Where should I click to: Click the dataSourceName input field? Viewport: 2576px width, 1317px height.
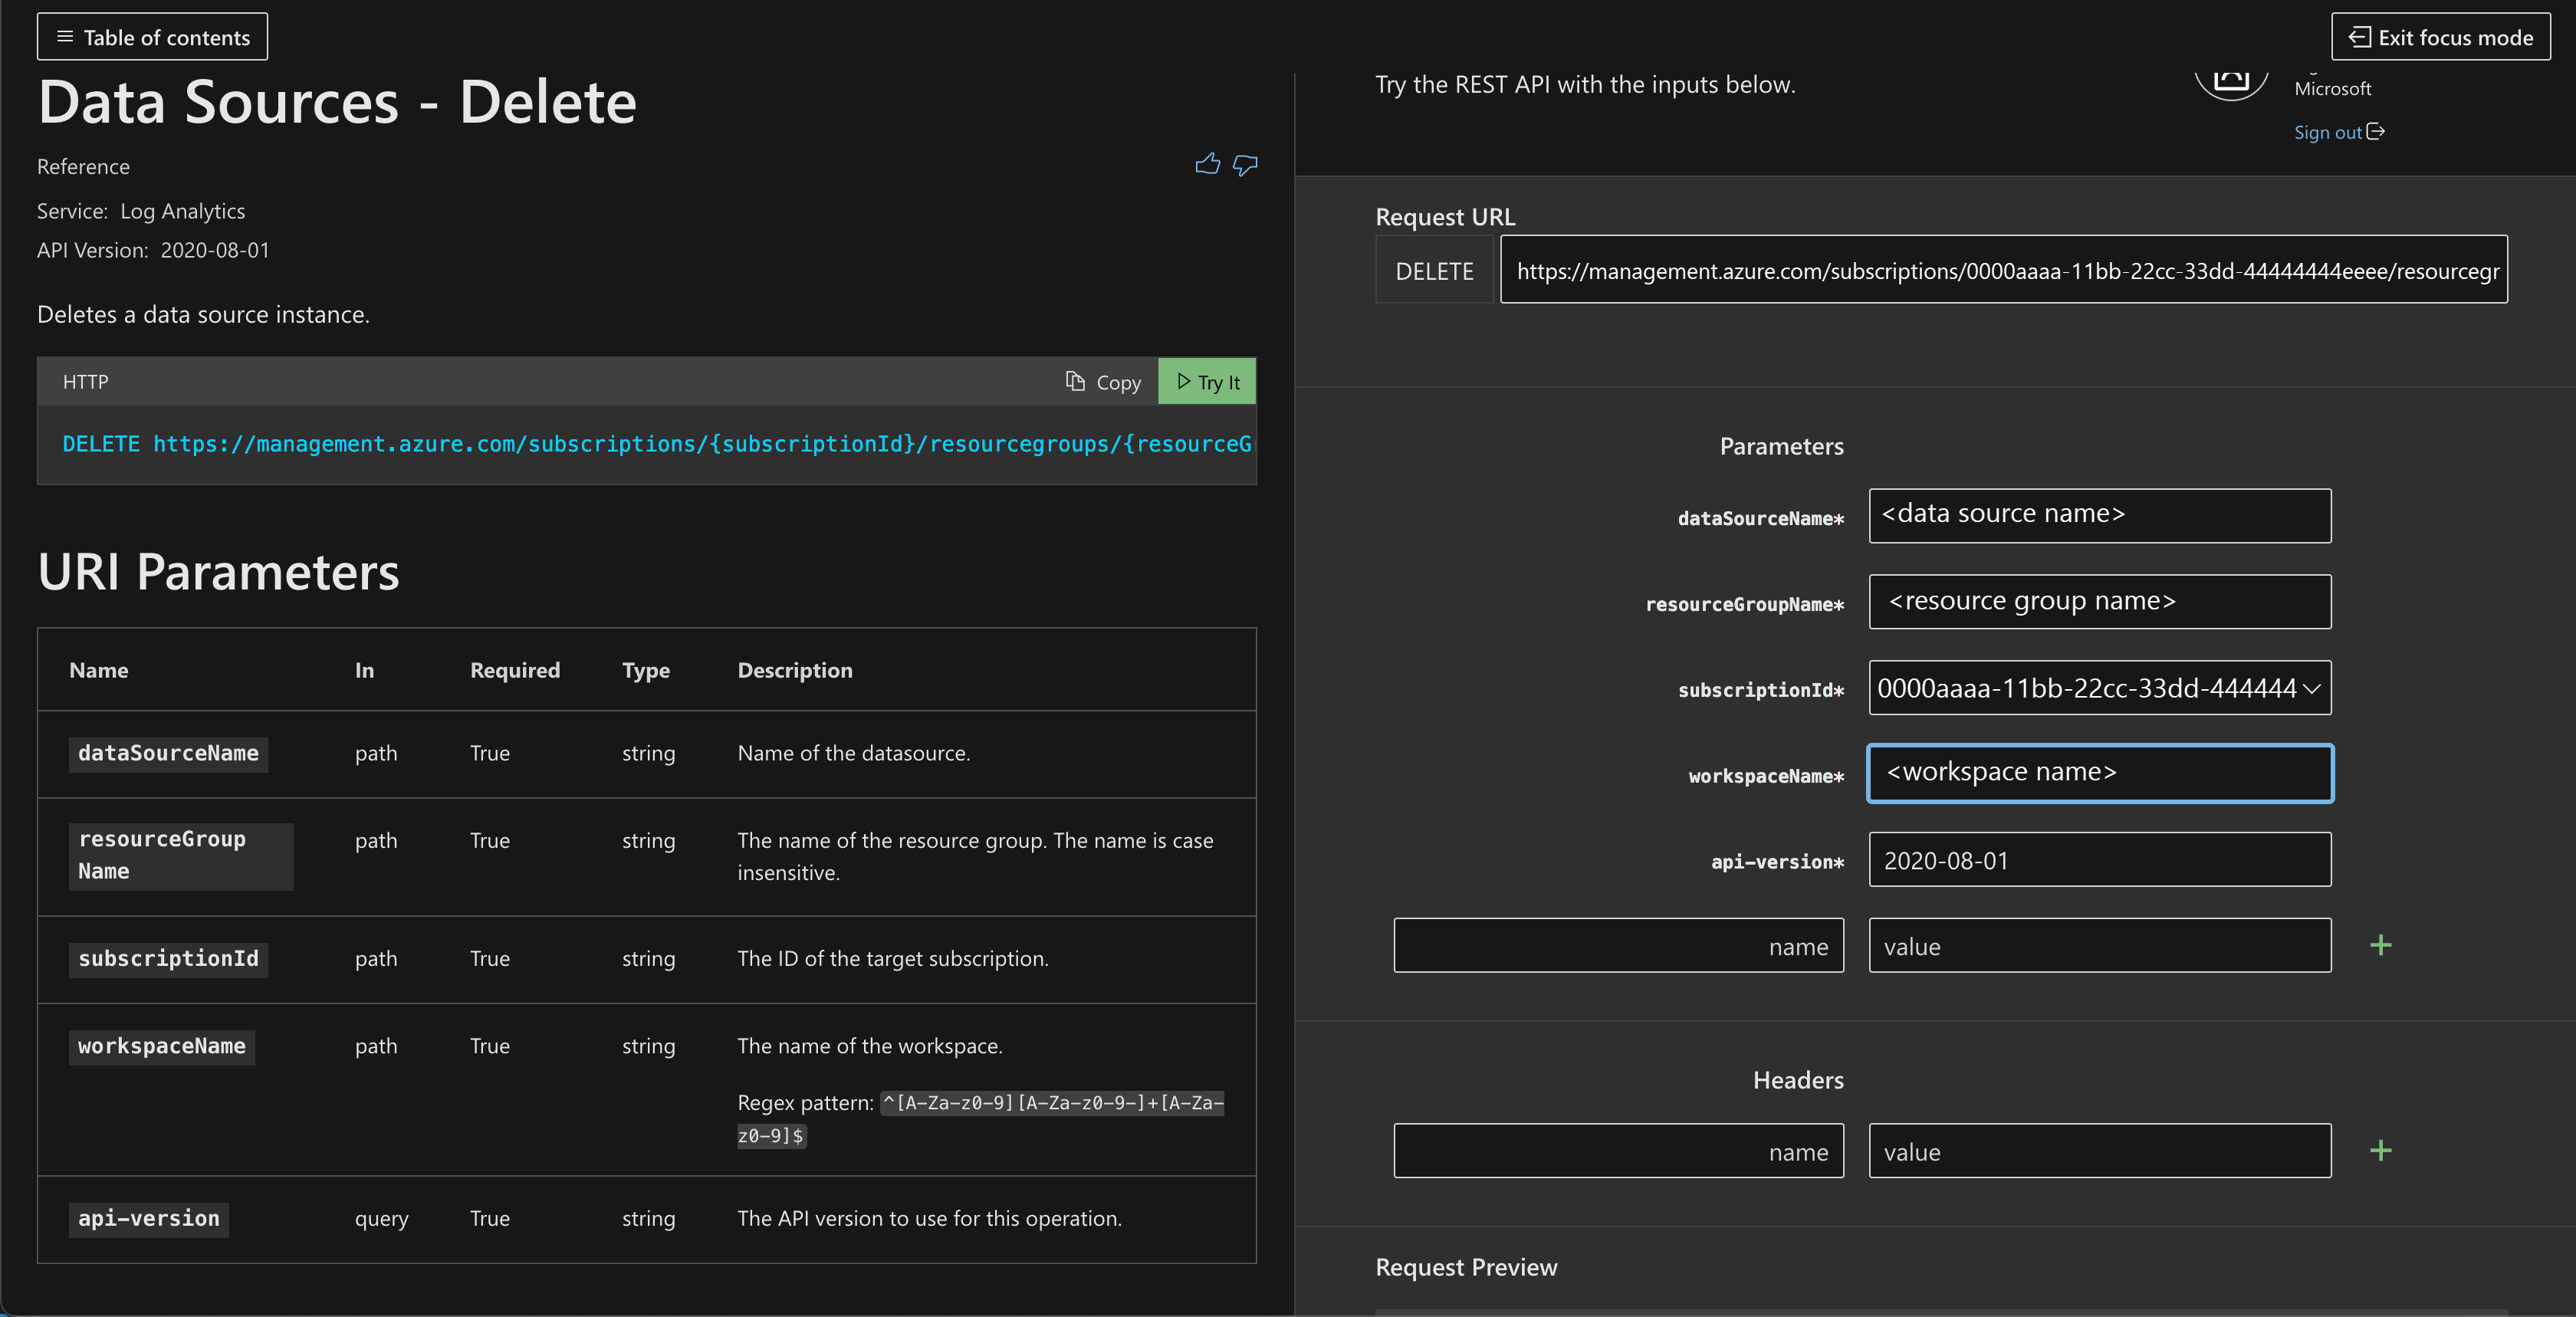pos(2099,516)
